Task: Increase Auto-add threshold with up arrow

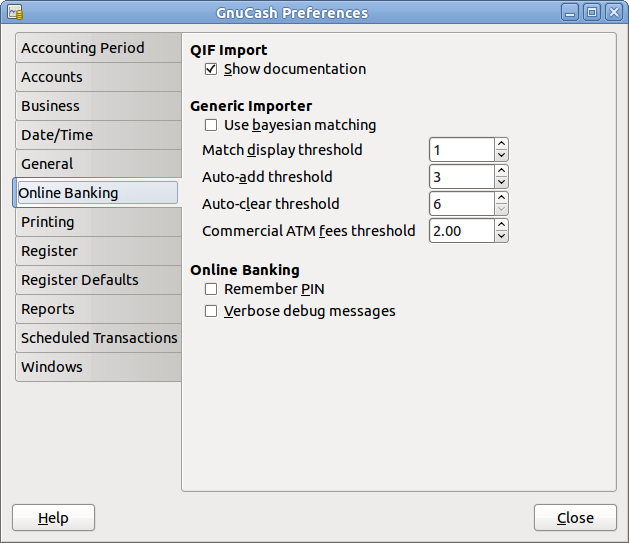Action: tap(501, 170)
